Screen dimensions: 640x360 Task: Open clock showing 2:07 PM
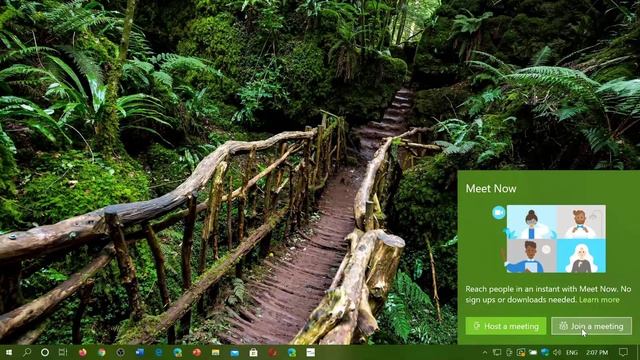coord(597,352)
